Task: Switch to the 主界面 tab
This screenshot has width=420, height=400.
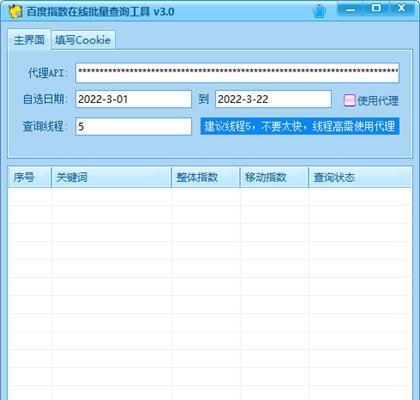Action: (29, 40)
